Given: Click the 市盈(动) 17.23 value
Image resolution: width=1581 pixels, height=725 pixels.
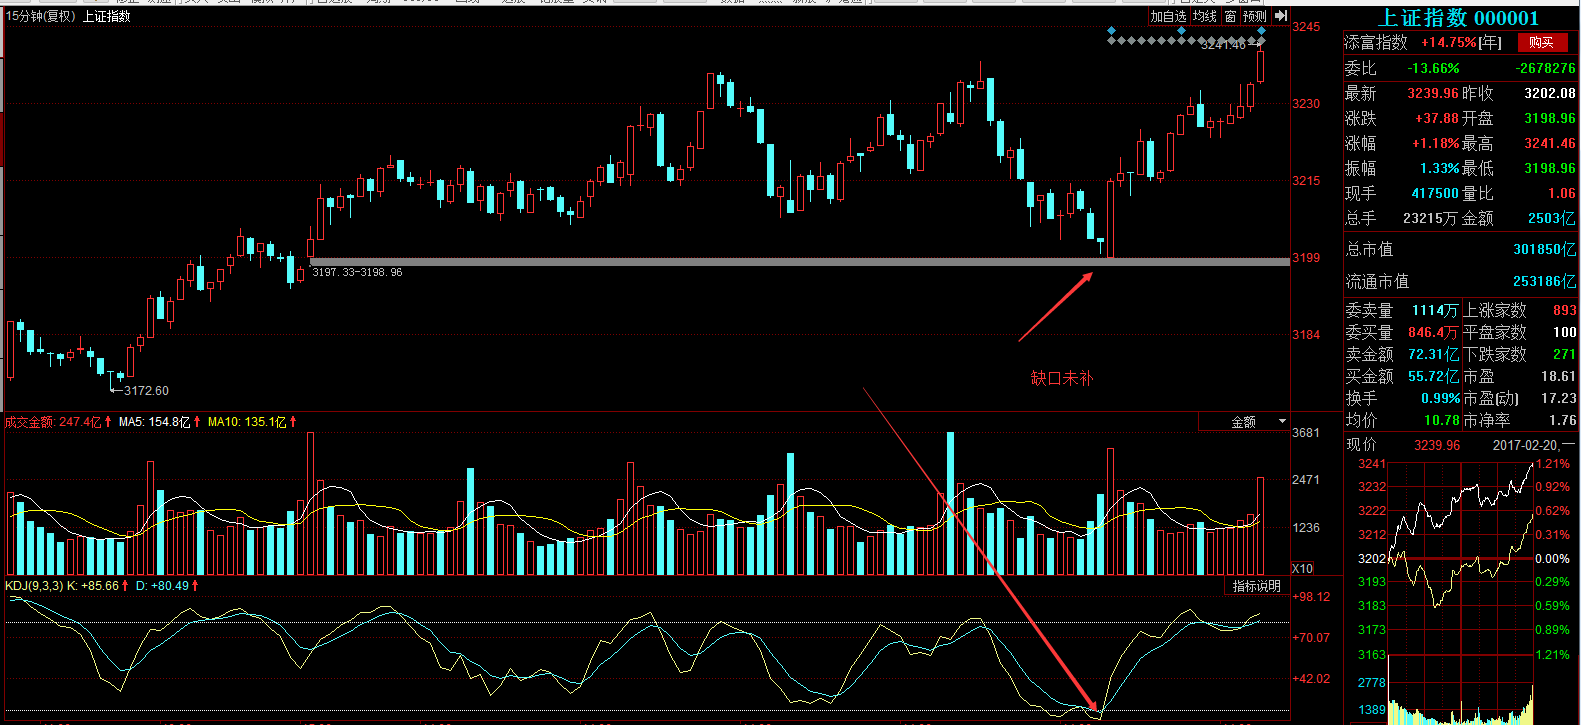Looking at the screenshot, I should pos(1559,398).
